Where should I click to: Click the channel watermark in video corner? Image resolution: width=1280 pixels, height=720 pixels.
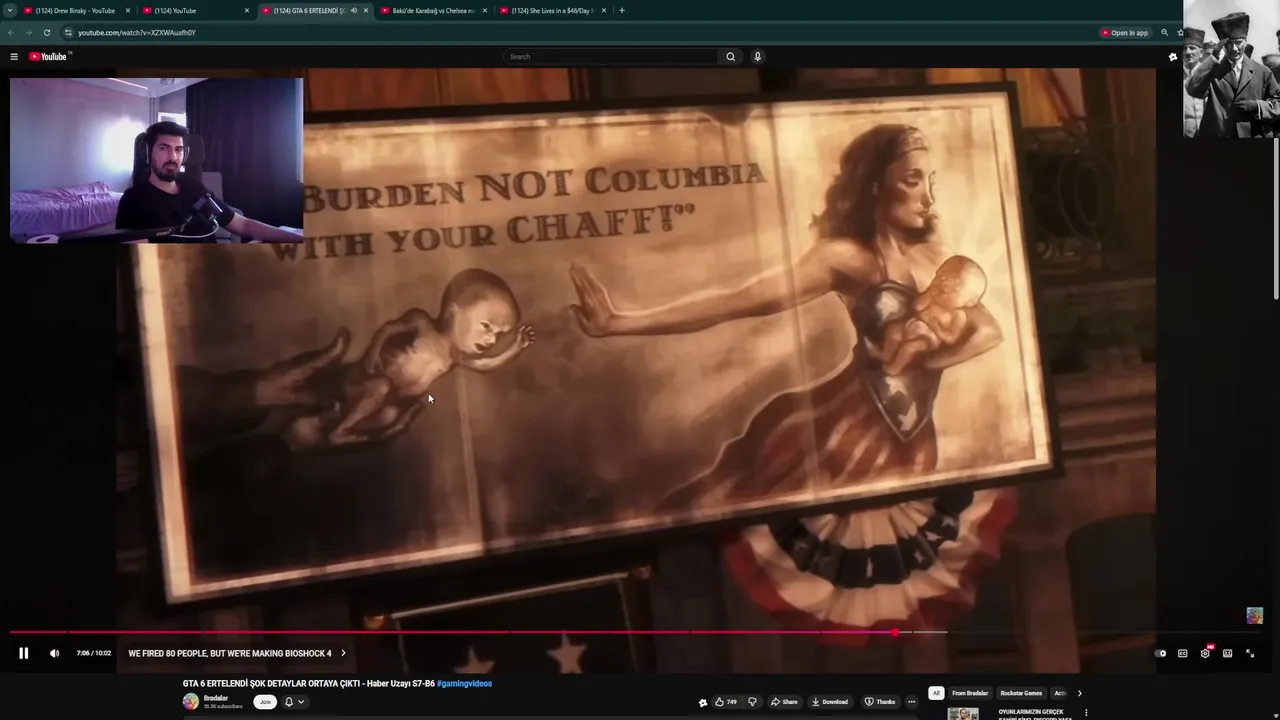pos(1254,616)
